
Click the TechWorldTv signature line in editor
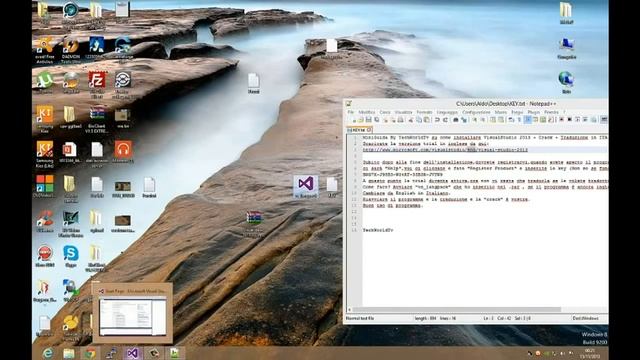[378, 230]
